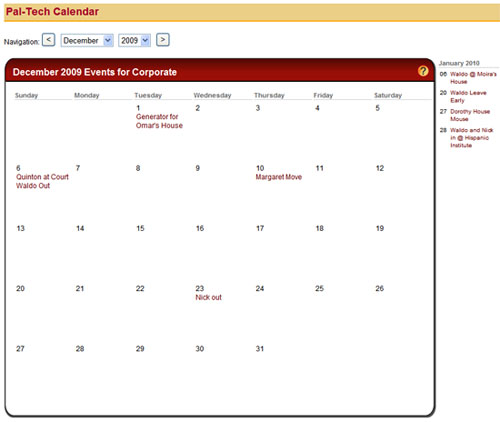Screen dimensions: 500x422
Task: Click the orange help question mark icon
Action: tap(423, 71)
